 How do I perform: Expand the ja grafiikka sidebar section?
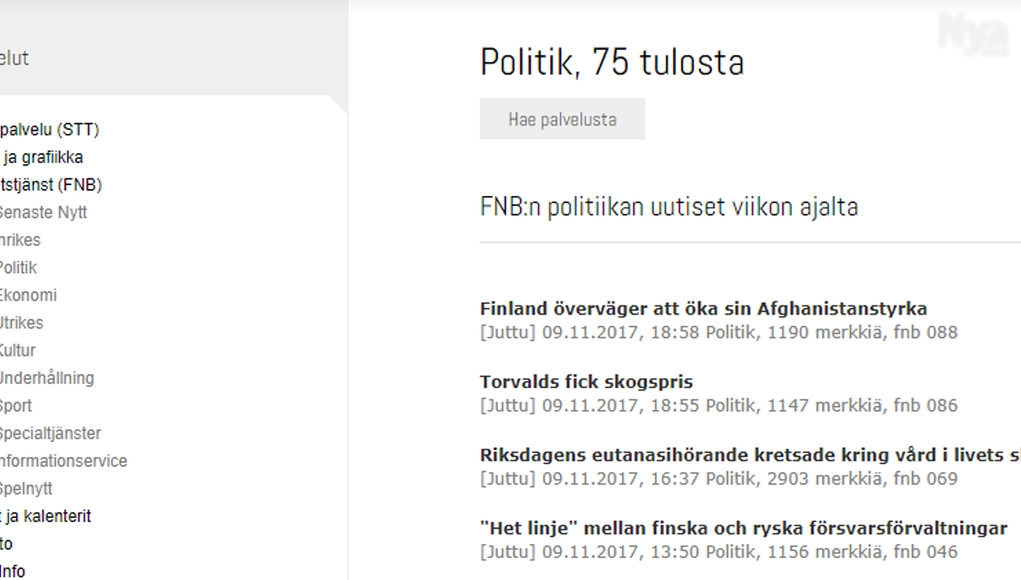pos(42,157)
